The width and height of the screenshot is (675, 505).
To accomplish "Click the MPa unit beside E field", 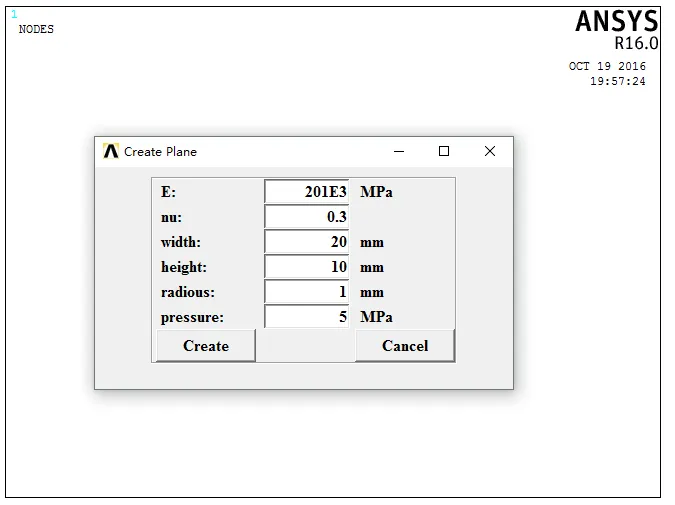I will [x=376, y=192].
